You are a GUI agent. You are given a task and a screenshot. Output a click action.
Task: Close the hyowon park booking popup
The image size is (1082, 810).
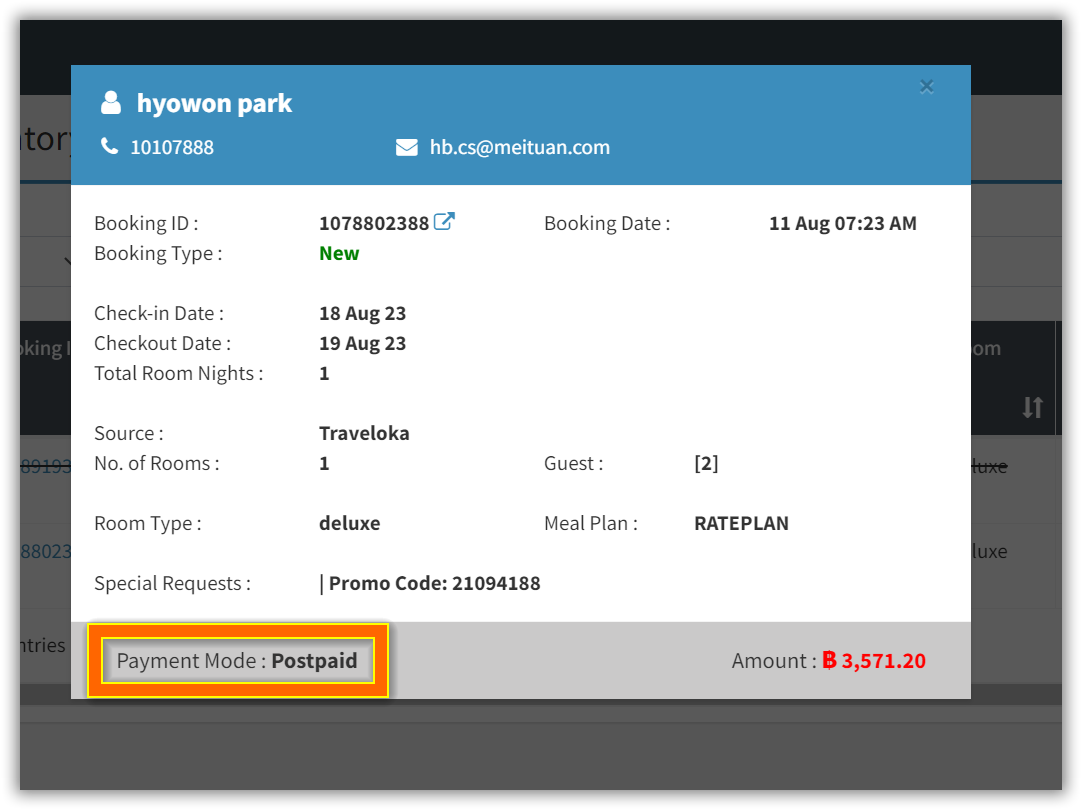[926, 86]
